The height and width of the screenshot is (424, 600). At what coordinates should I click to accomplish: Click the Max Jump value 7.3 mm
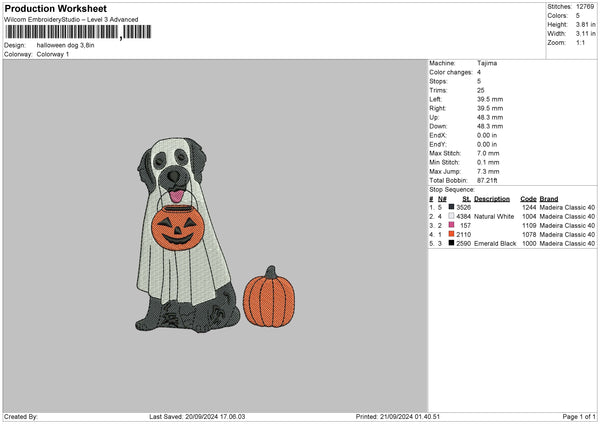click(488, 171)
